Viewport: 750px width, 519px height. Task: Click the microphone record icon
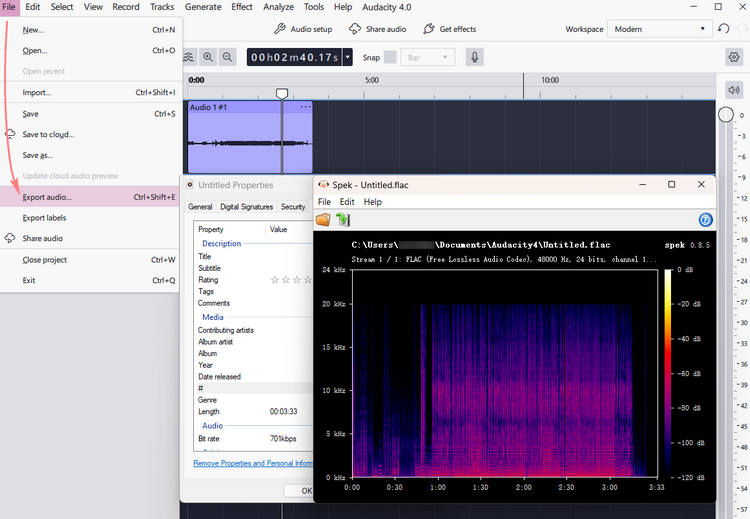pos(474,57)
